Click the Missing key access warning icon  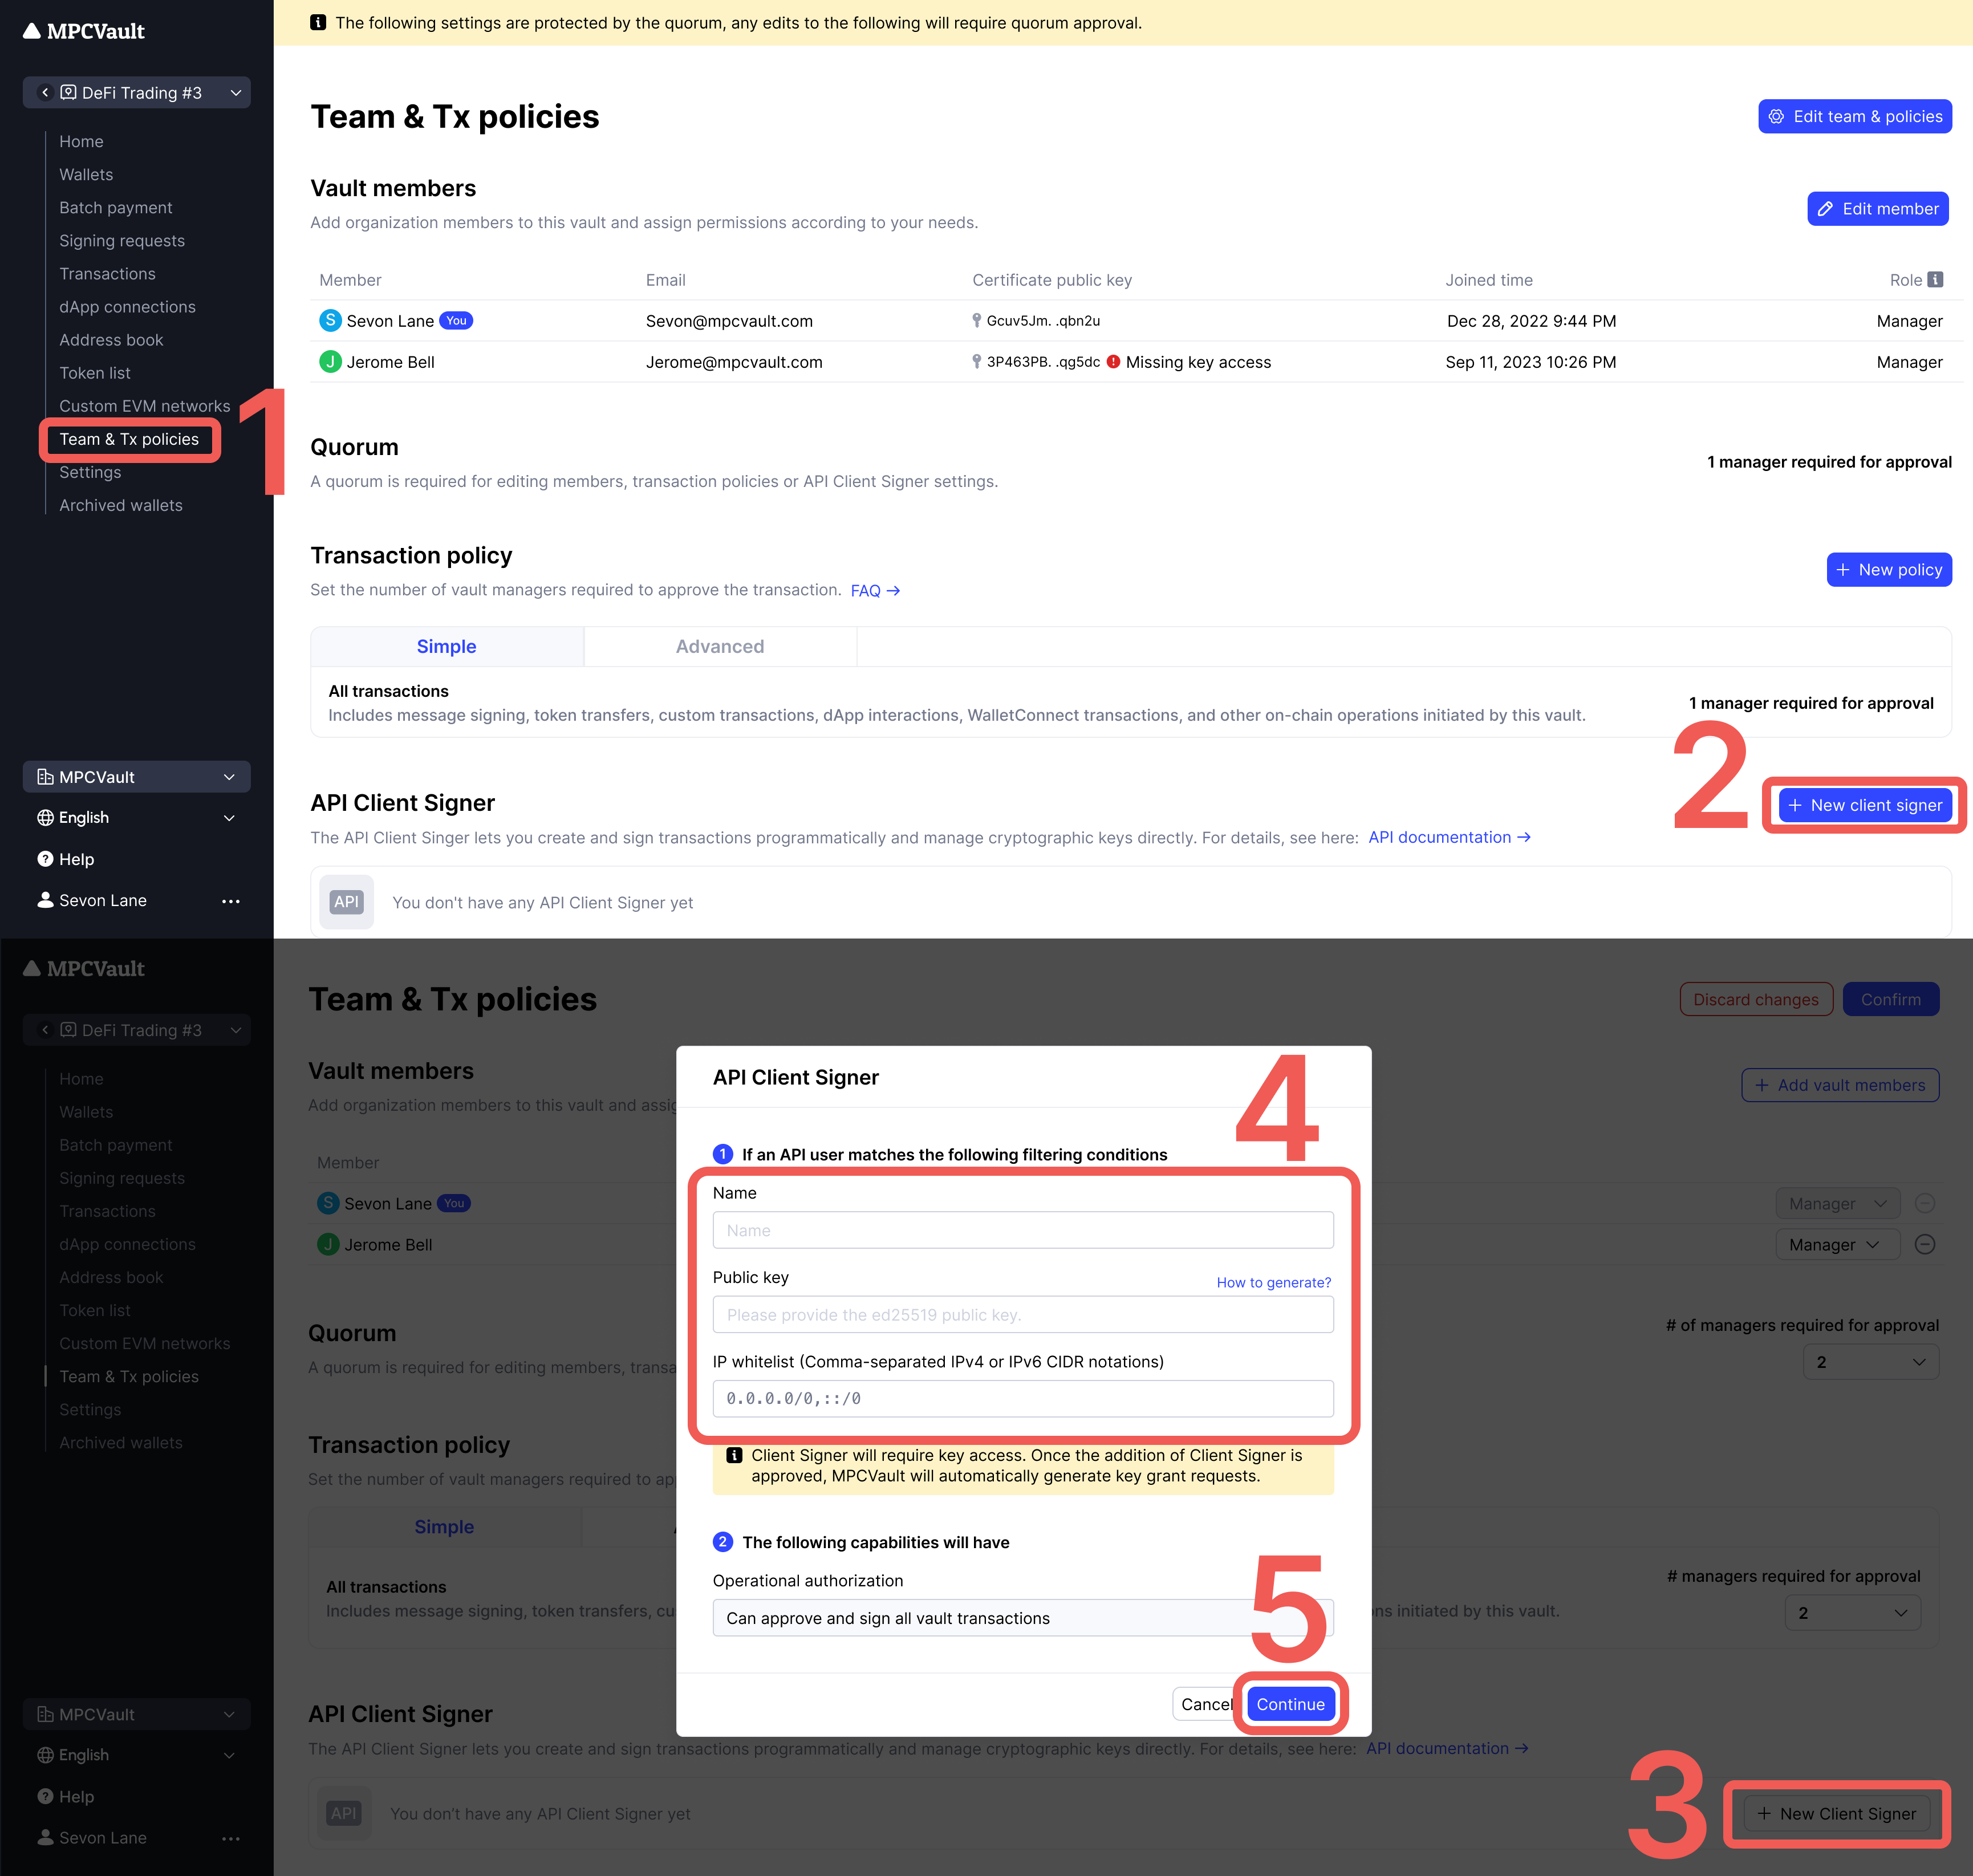tap(1113, 362)
